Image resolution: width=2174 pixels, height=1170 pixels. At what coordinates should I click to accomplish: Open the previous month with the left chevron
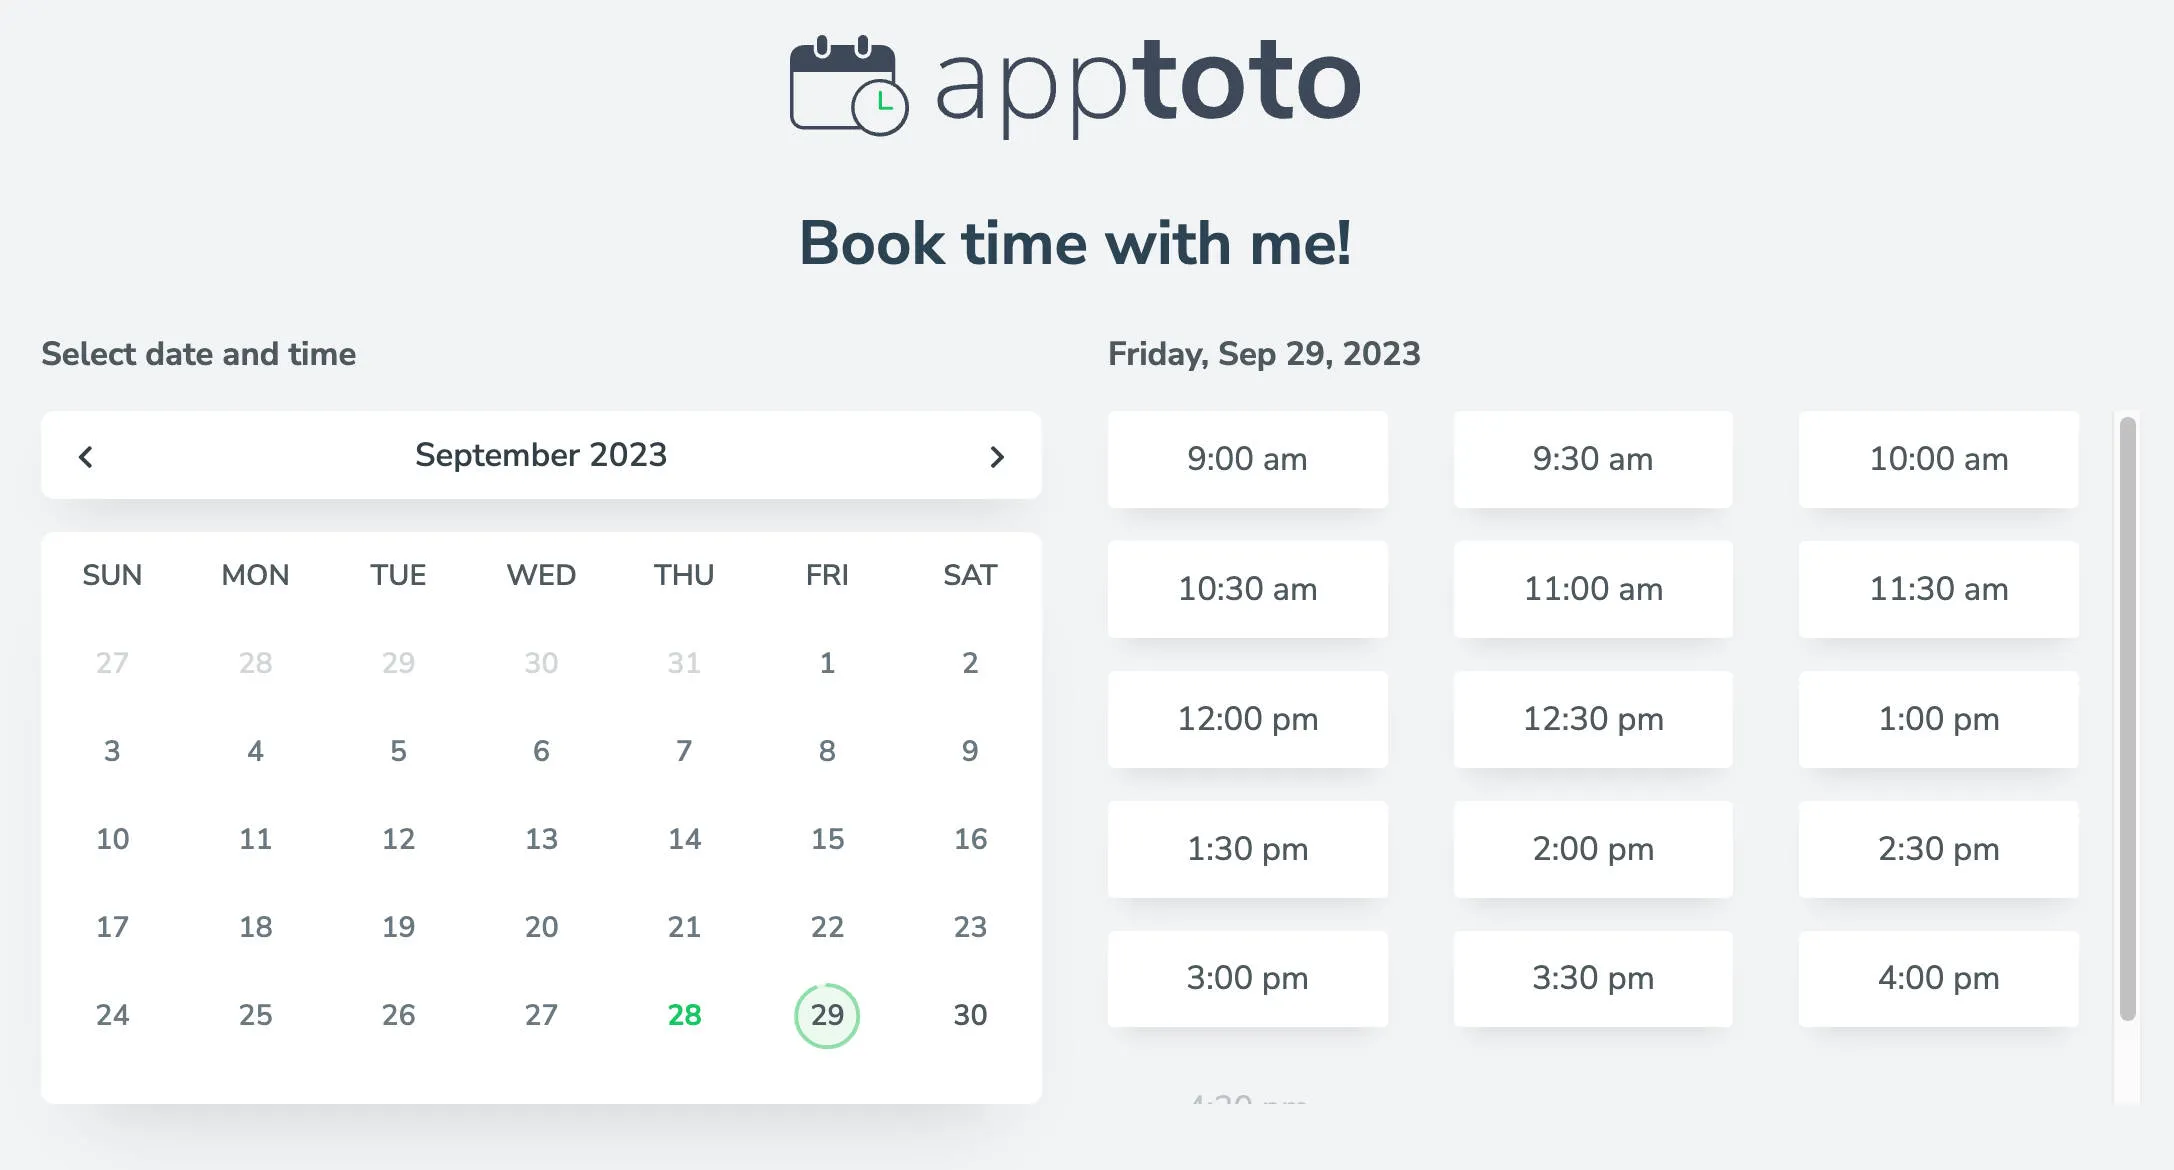pos(86,456)
